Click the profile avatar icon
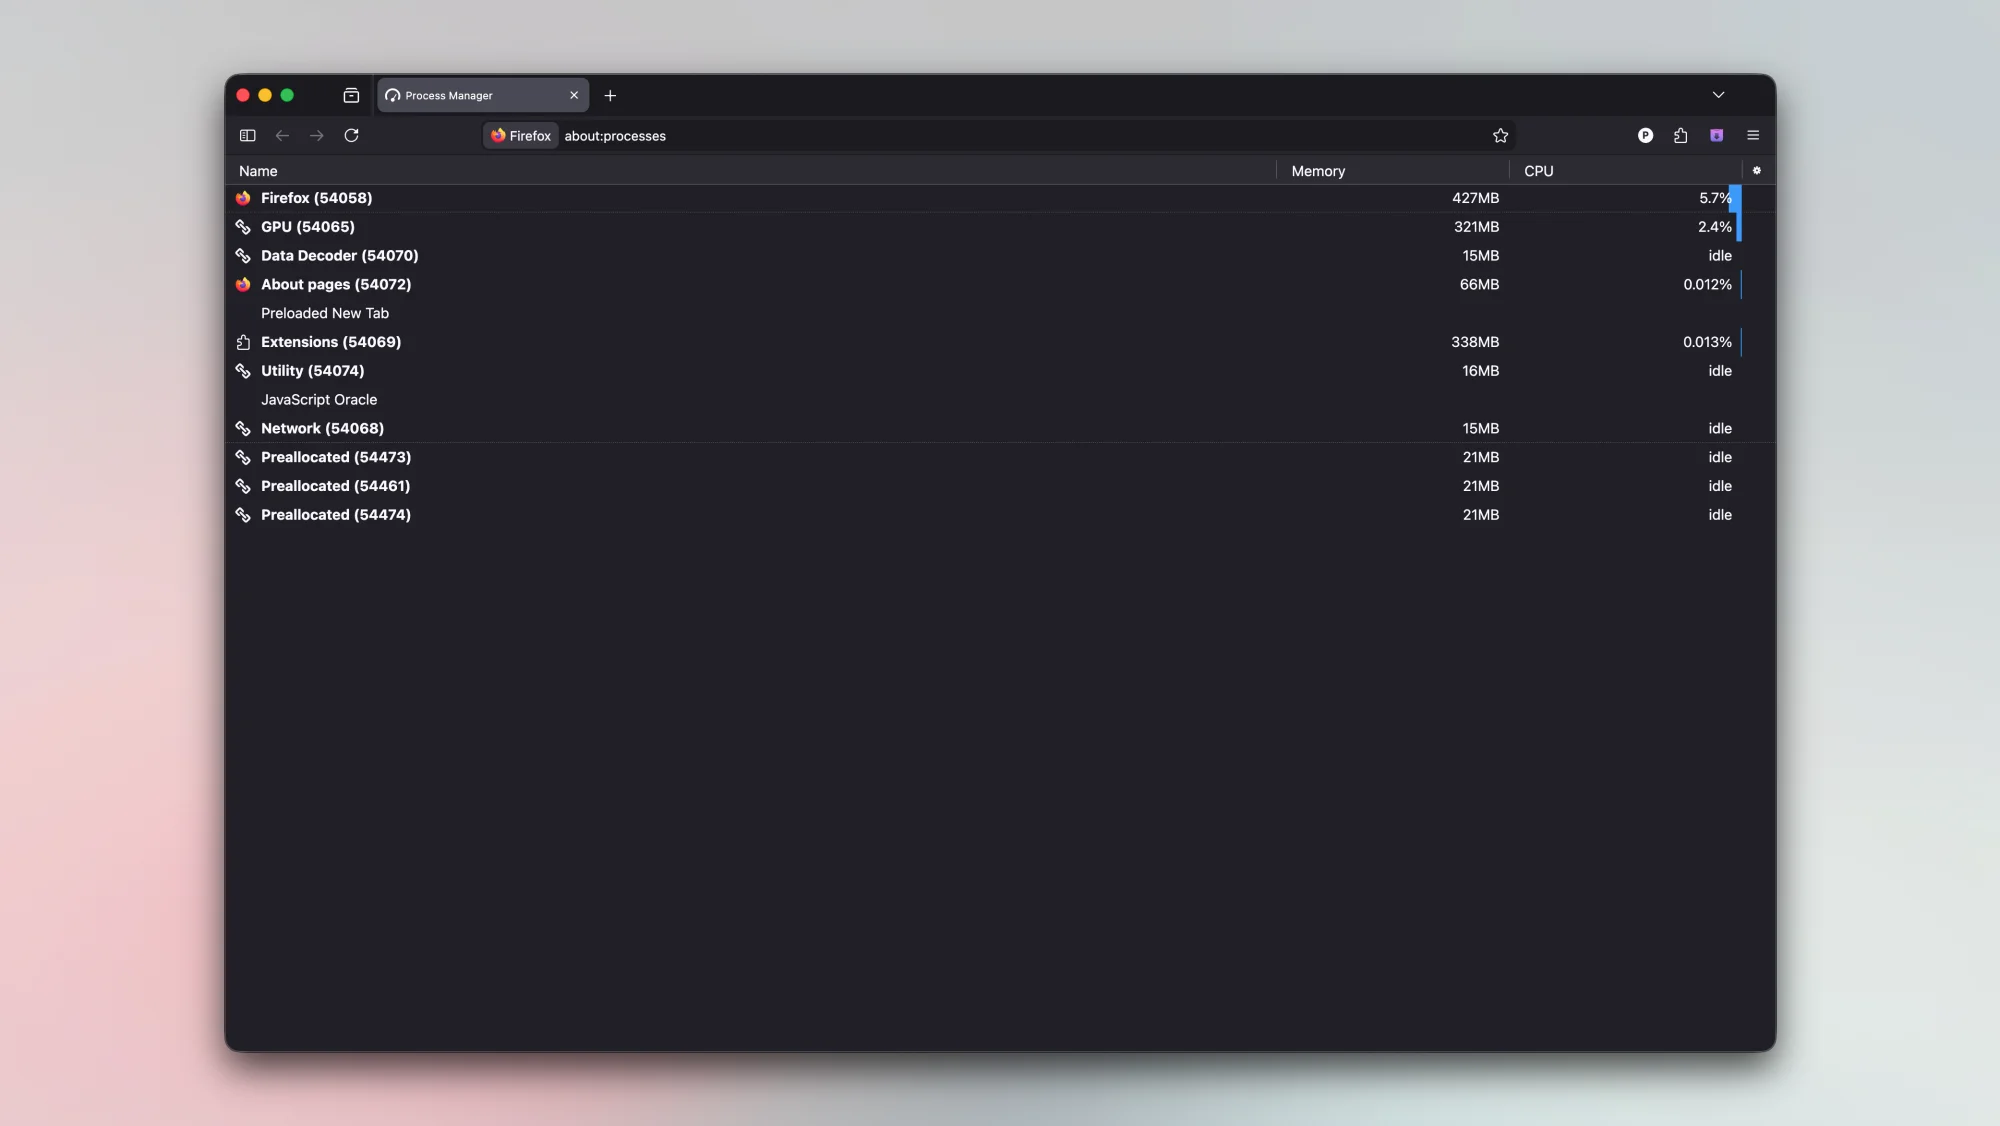The image size is (2000, 1126). [1645, 135]
